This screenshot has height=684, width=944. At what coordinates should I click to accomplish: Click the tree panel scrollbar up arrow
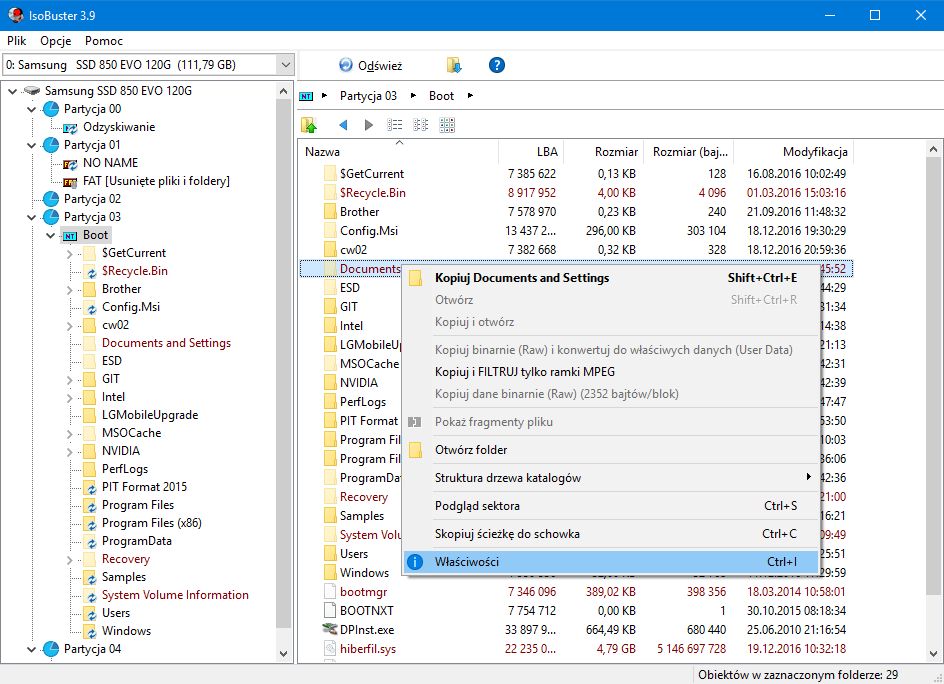pyautogui.click(x=284, y=91)
